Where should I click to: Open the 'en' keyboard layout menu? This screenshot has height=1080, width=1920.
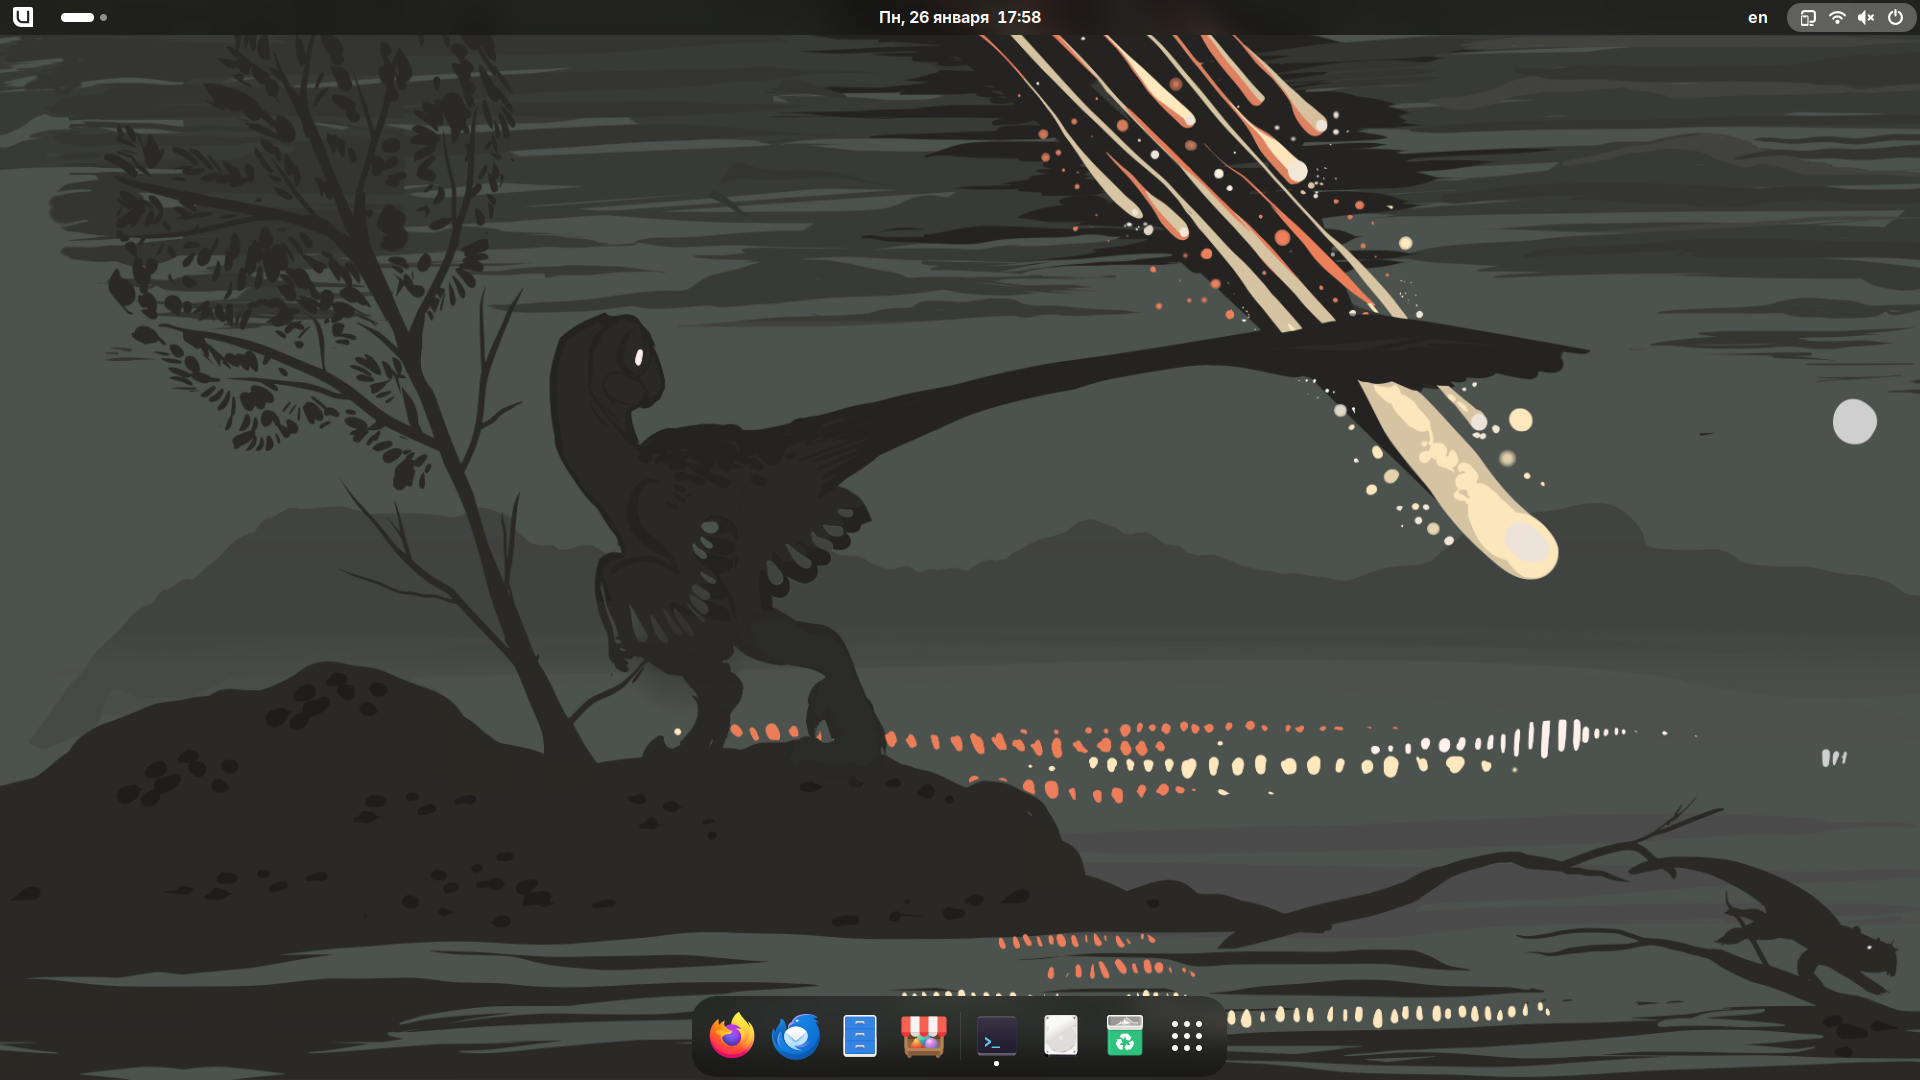(1757, 17)
